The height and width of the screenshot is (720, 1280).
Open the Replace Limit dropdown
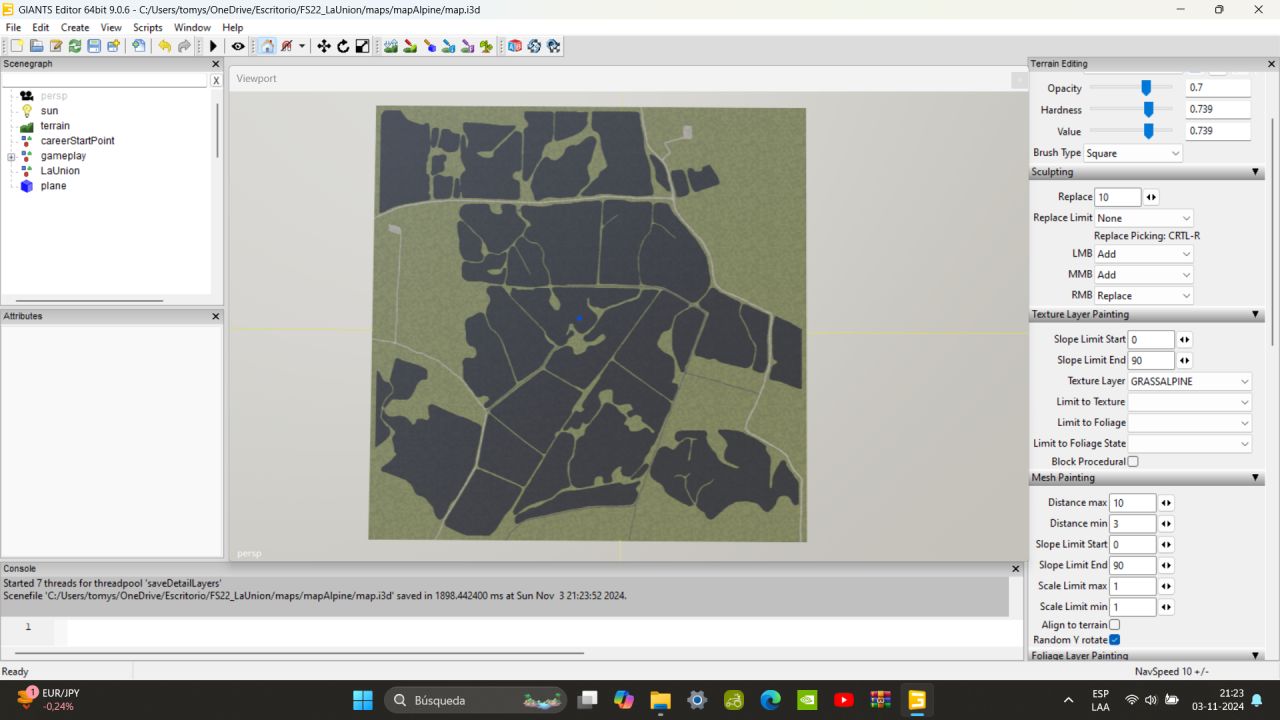(x=1144, y=218)
